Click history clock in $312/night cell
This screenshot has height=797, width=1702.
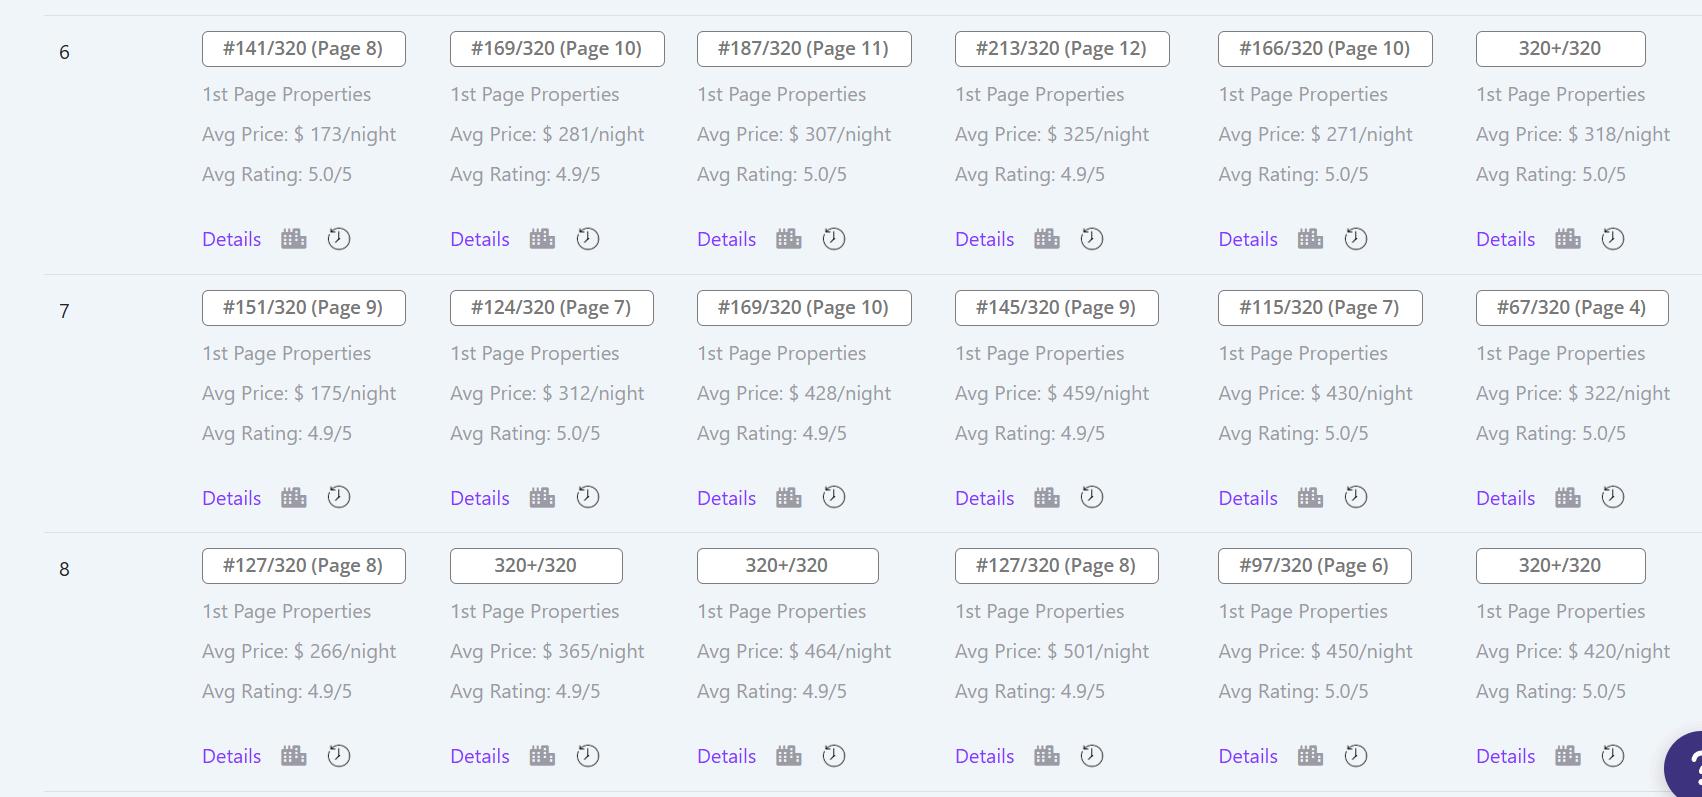588,497
